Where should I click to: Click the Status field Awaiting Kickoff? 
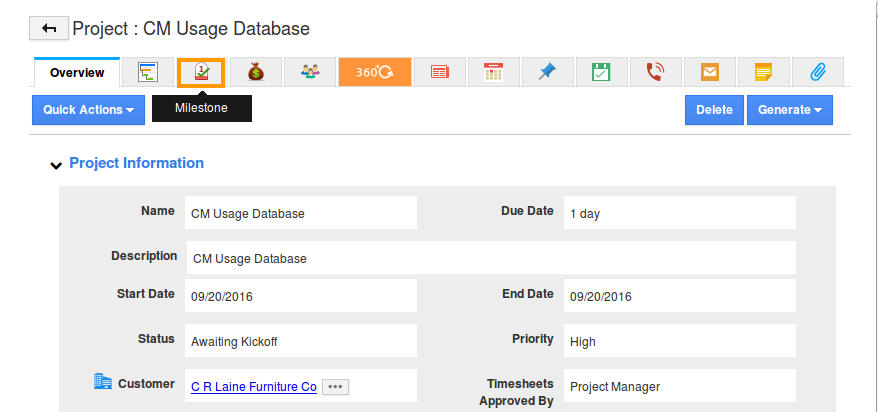301,340
